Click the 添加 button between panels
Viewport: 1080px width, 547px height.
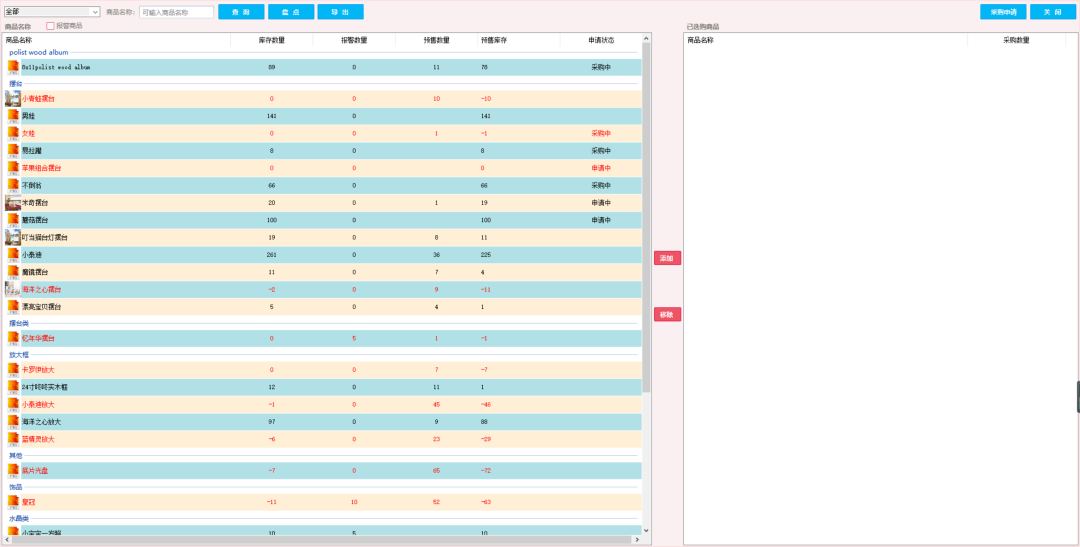click(667, 258)
